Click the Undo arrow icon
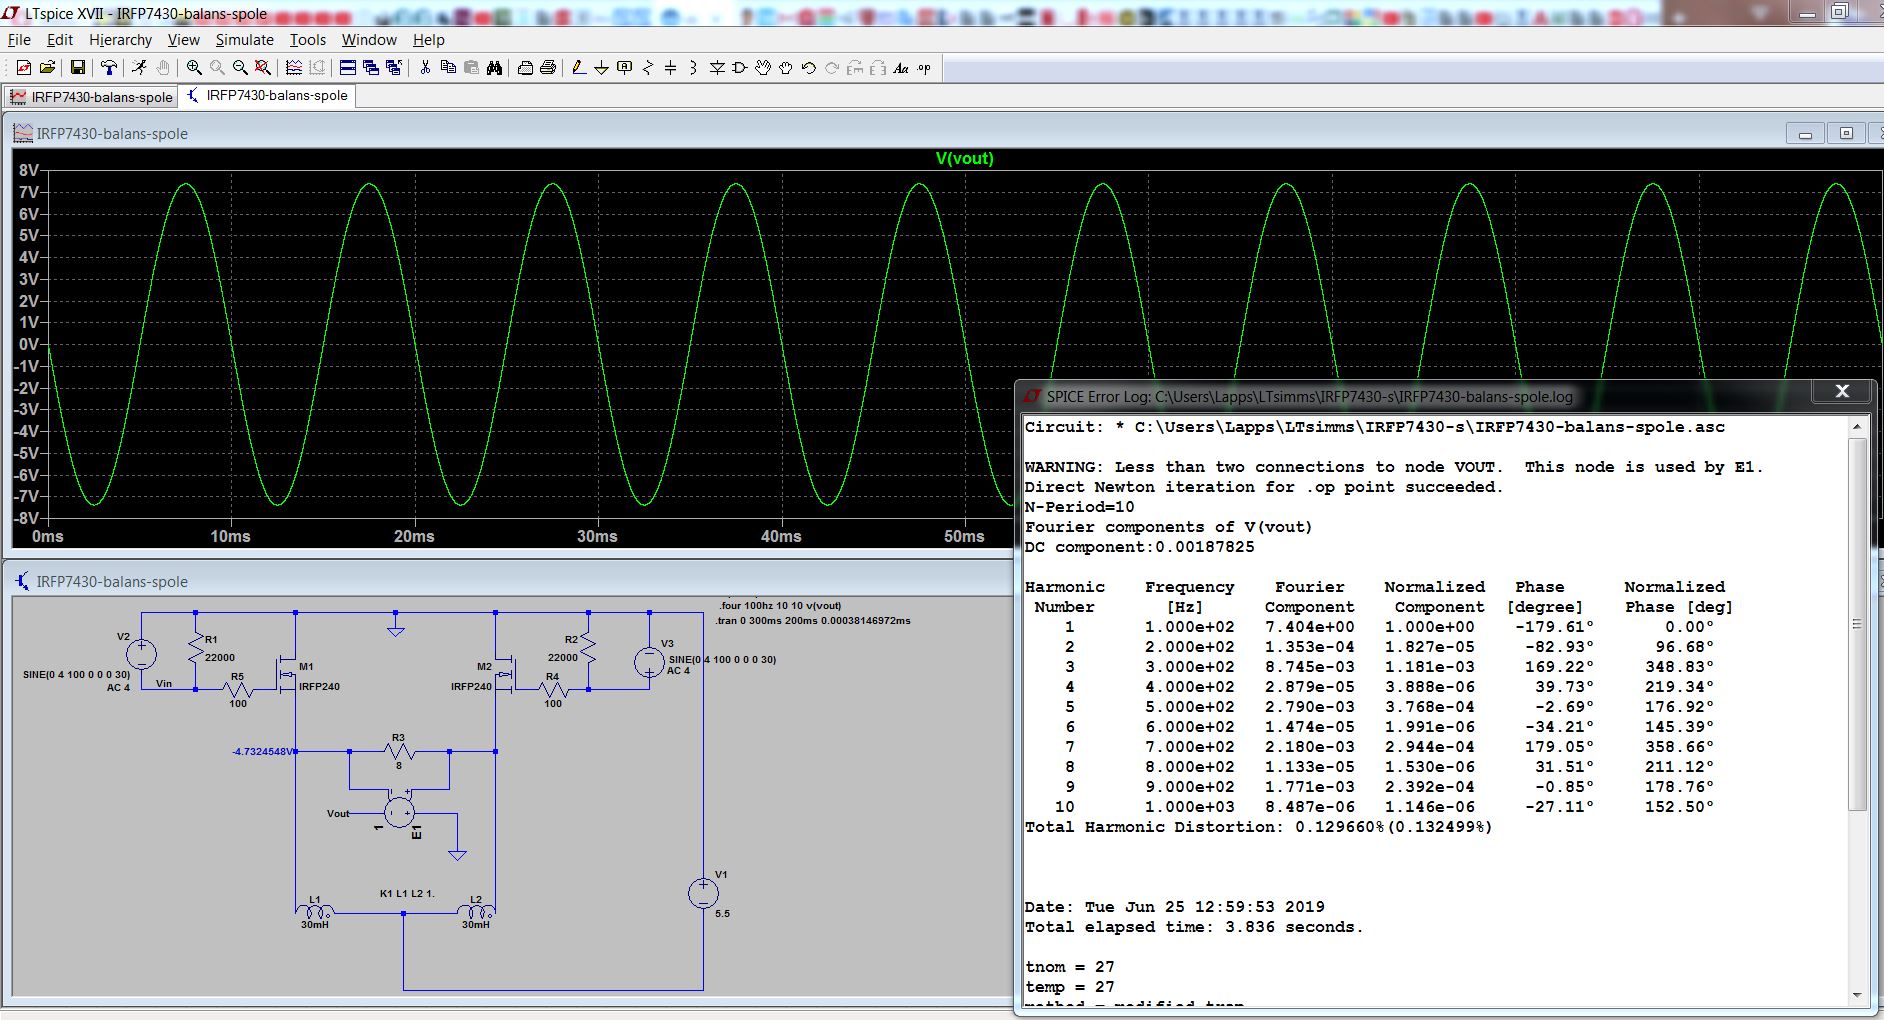 click(809, 67)
